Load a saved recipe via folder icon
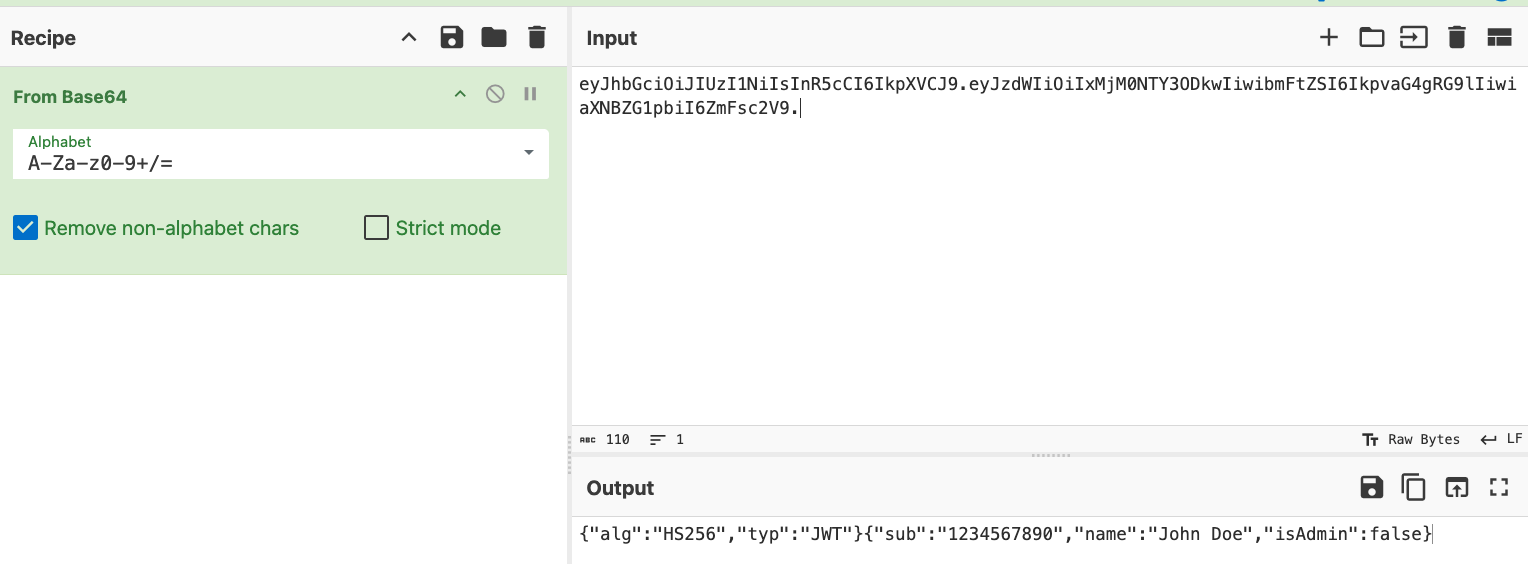This screenshot has width=1528, height=564. coord(494,38)
